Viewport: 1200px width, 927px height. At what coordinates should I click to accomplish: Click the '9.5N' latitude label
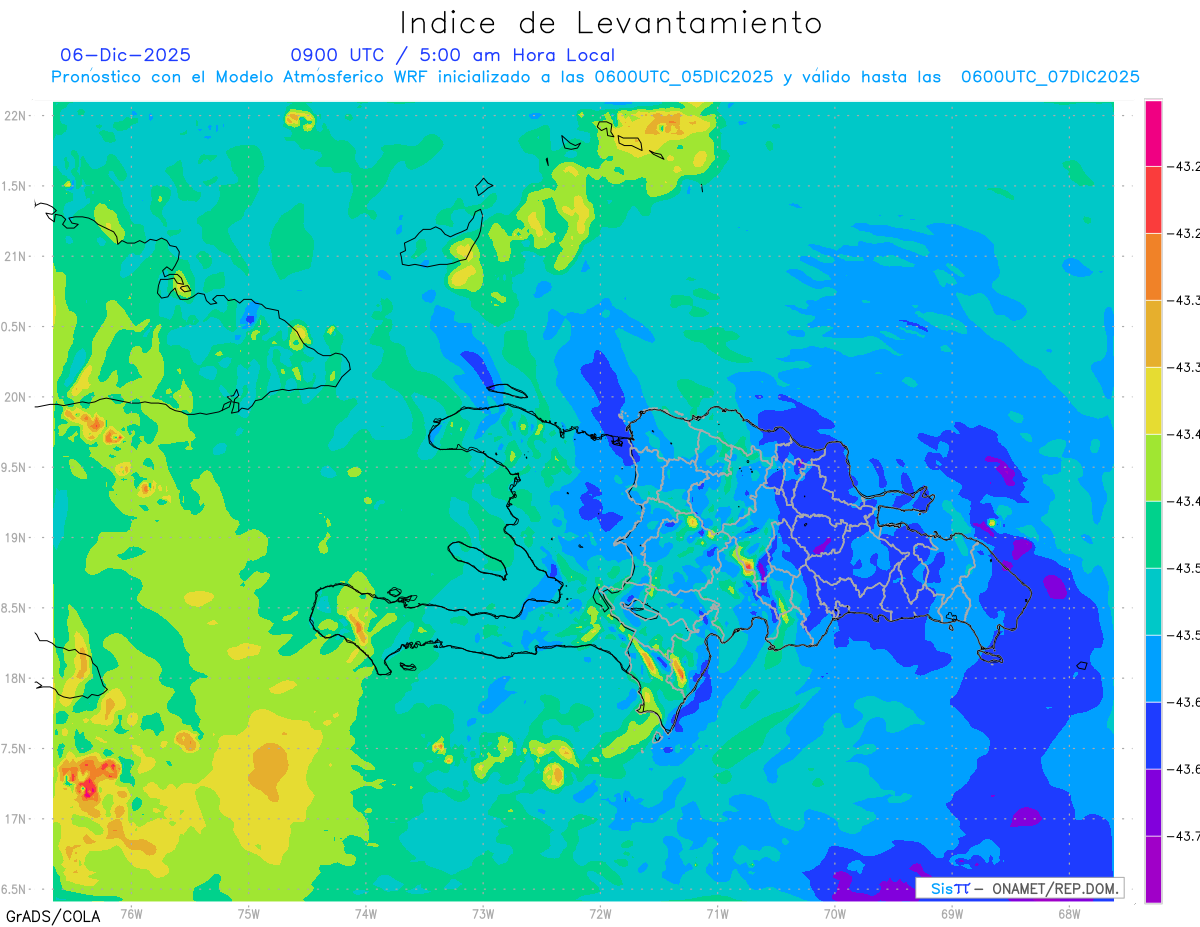click(x=15, y=467)
